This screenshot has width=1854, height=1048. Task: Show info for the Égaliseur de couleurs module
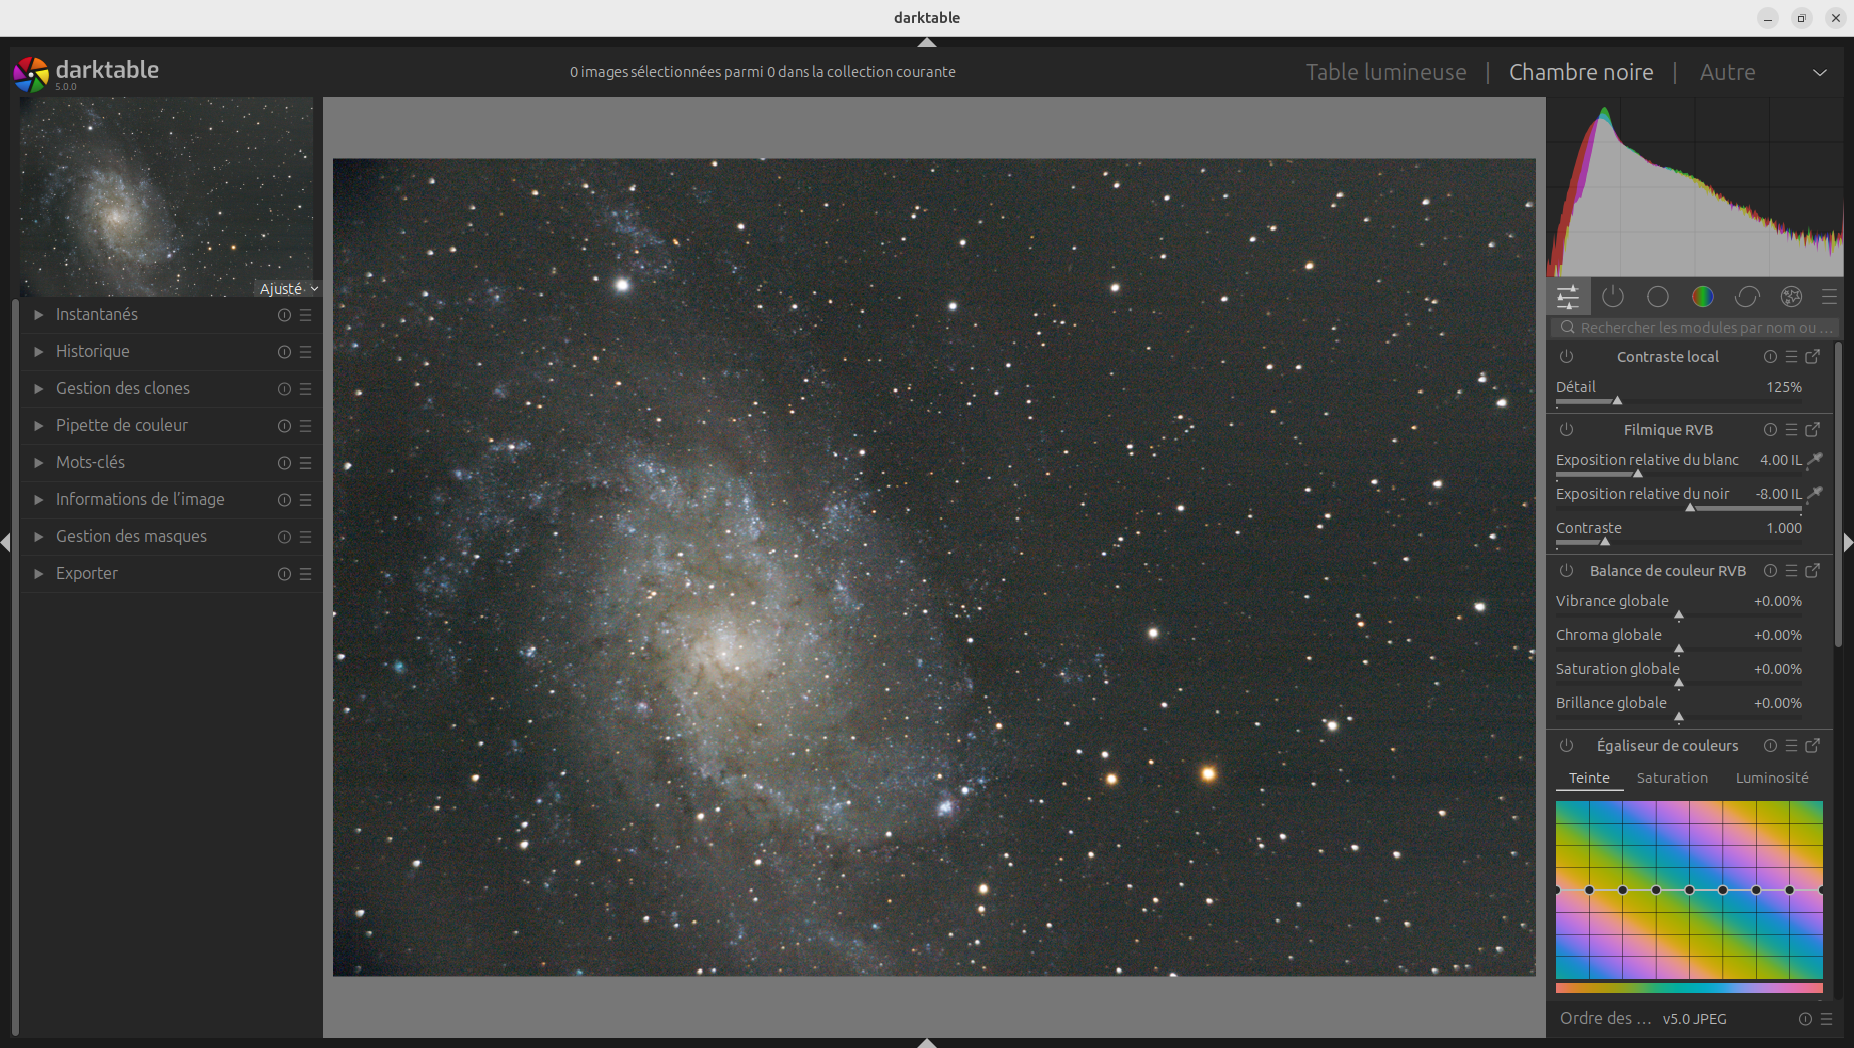point(1771,745)
